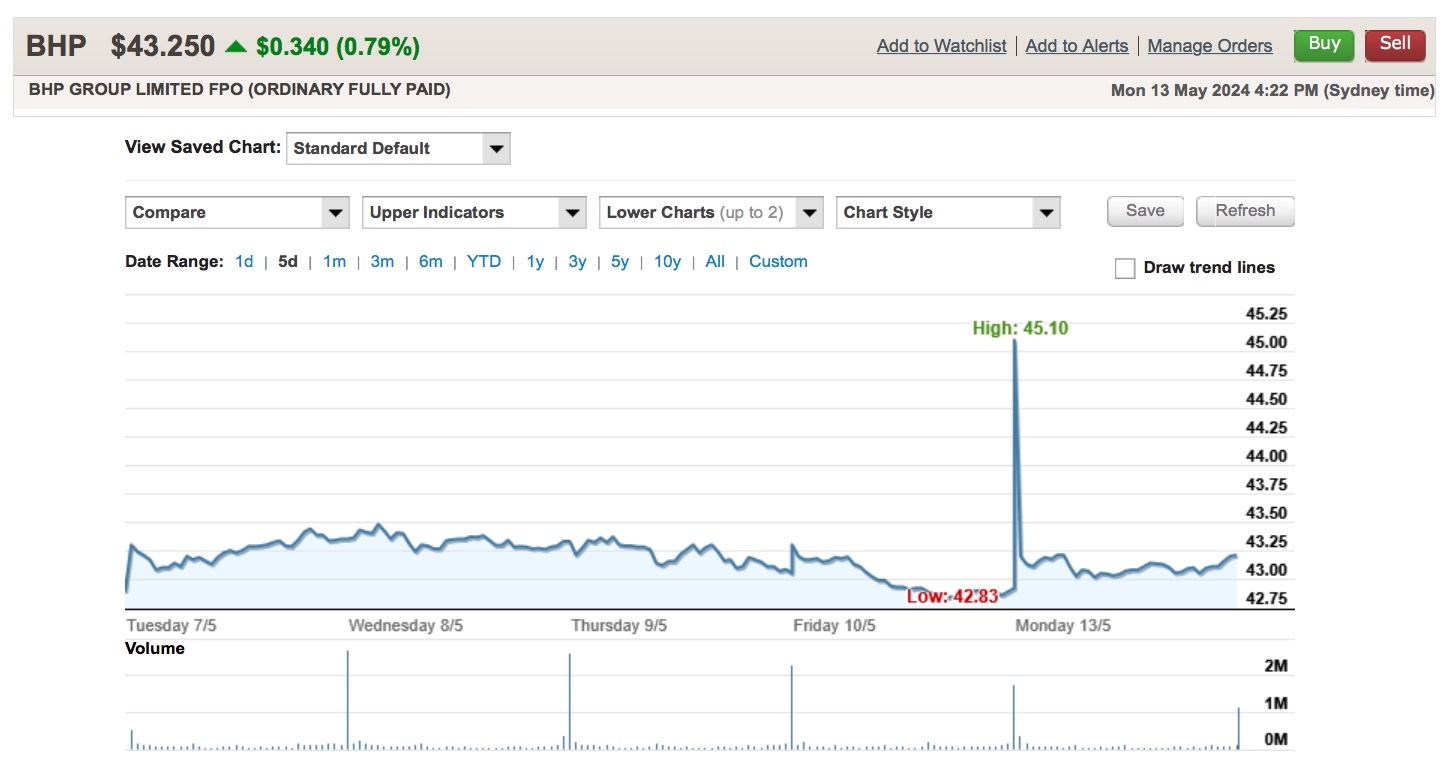This screenshot has height=764, width=1450.
Task: Open the Compare dropdown
Action: coord(237,212)
